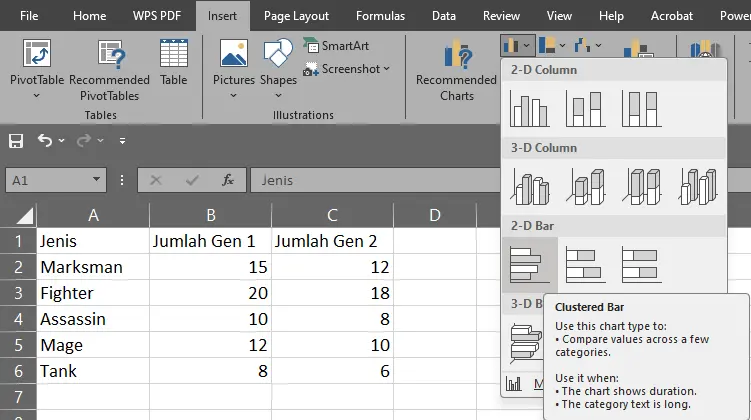The height and width of the screenshot is (420, 751).
Task: Select column B header
Action: tap(211, 216)
